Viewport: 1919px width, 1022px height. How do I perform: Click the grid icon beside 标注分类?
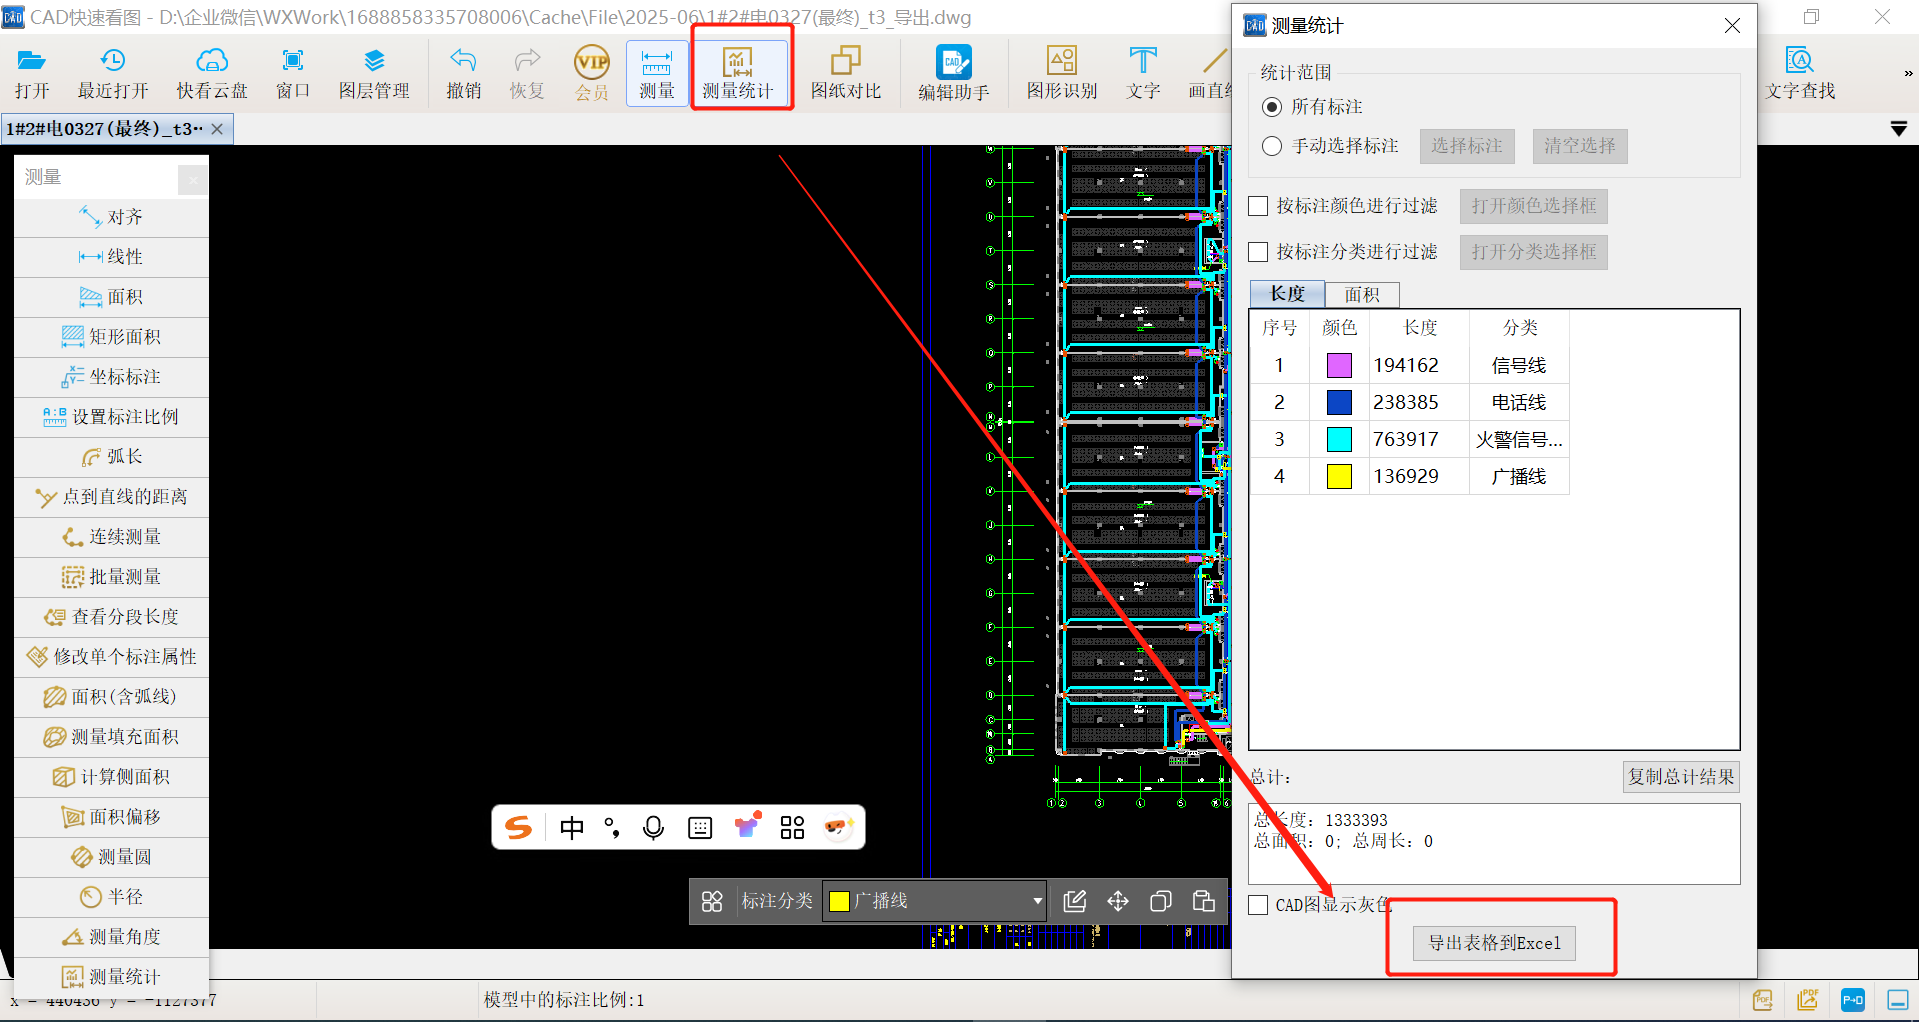(x=712, y=901)
